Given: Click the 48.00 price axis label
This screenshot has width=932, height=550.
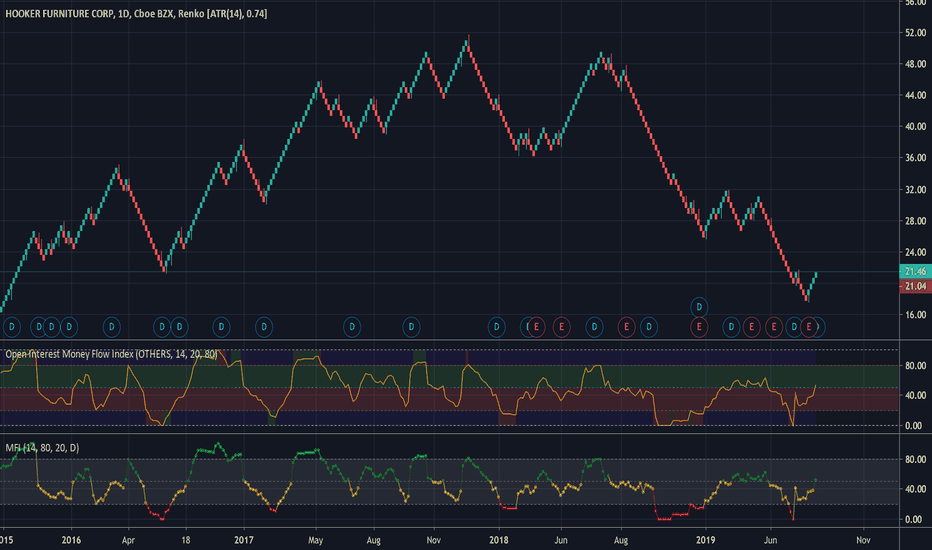Looking at the screenshot, I should click(915, 64).
